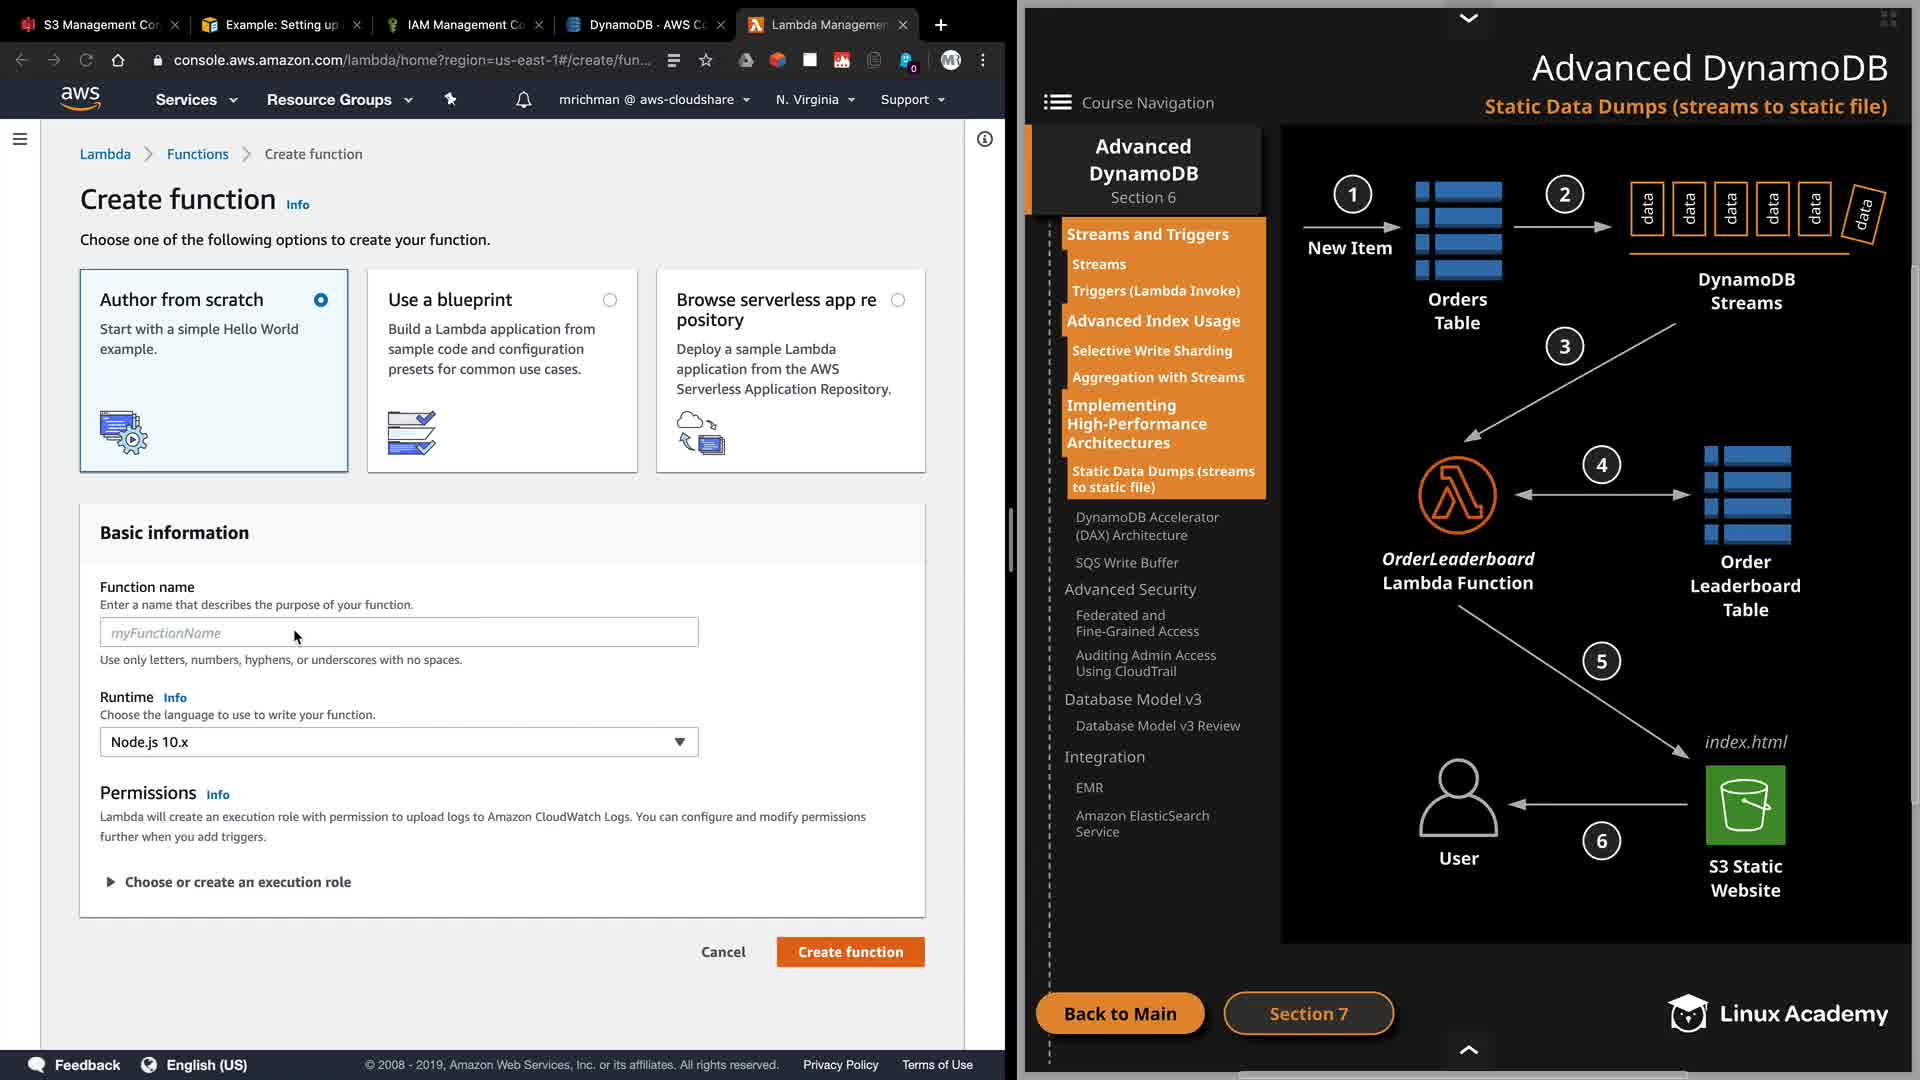Screen dimensions: 1920x1080
Task: Click the S3 Static Website bucket icon
Action: coord(1745,805)
